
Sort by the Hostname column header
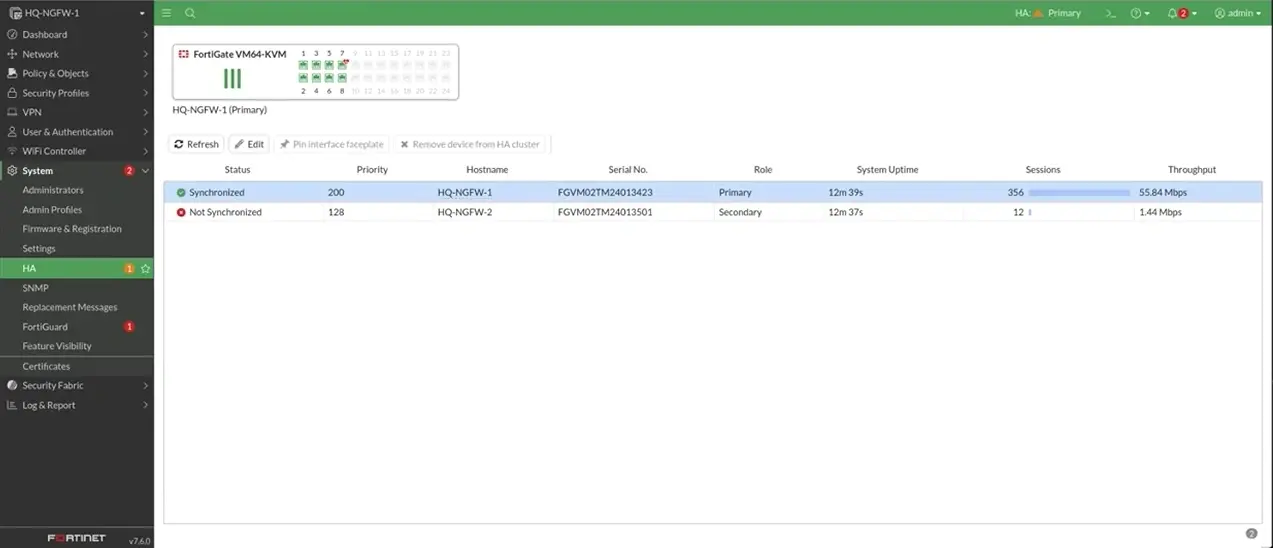point(487,170)
